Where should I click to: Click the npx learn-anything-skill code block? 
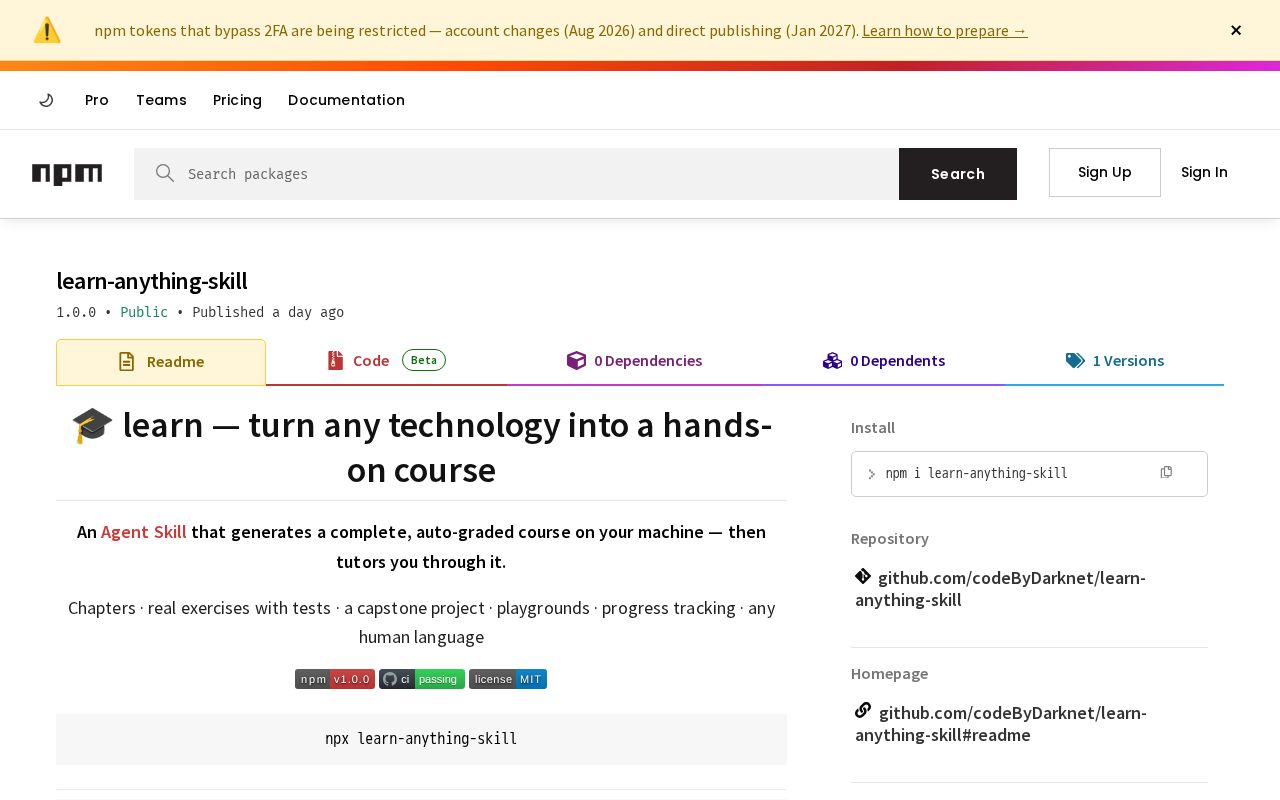click(421, 739)
